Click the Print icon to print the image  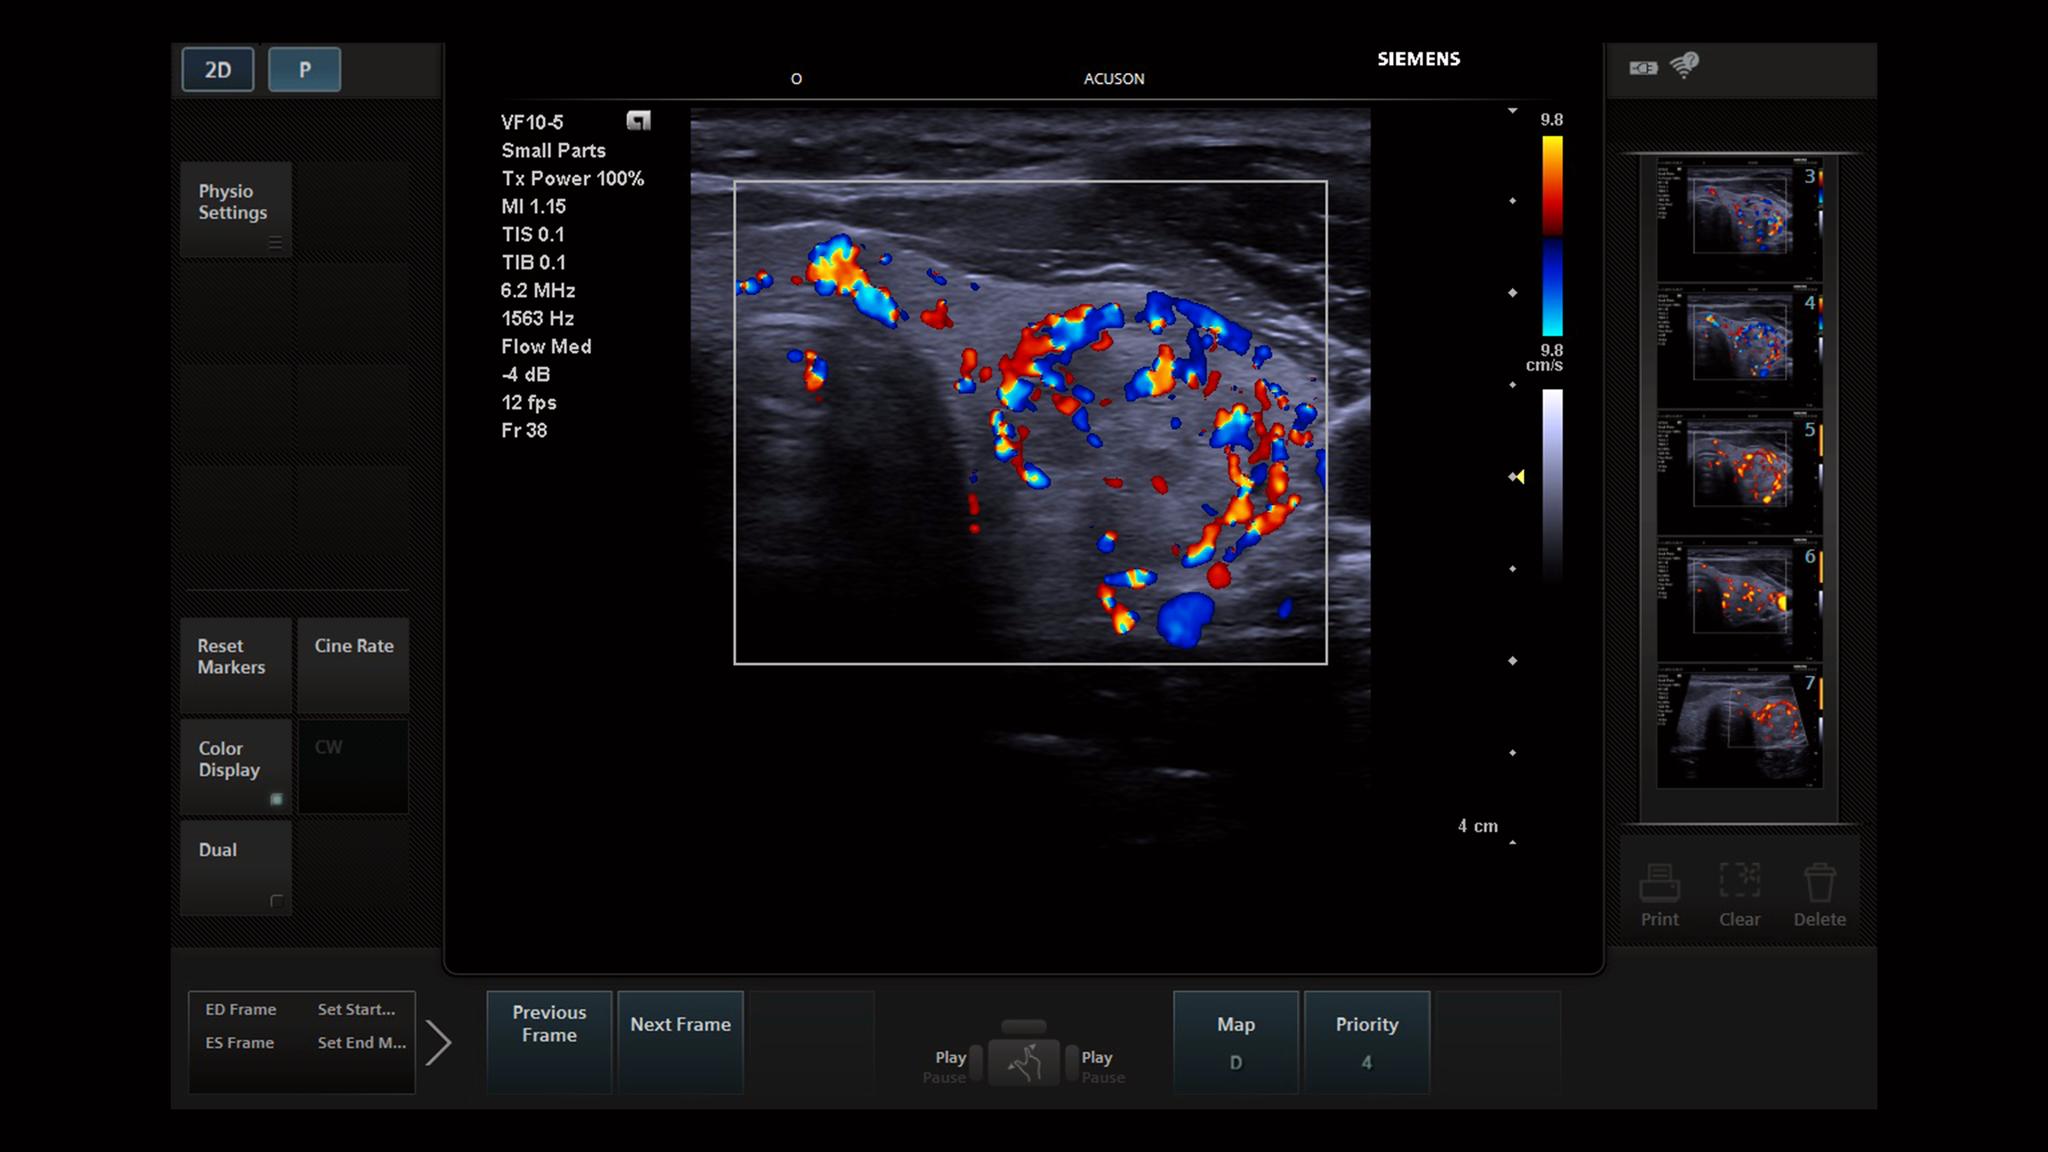point(1659,889)
